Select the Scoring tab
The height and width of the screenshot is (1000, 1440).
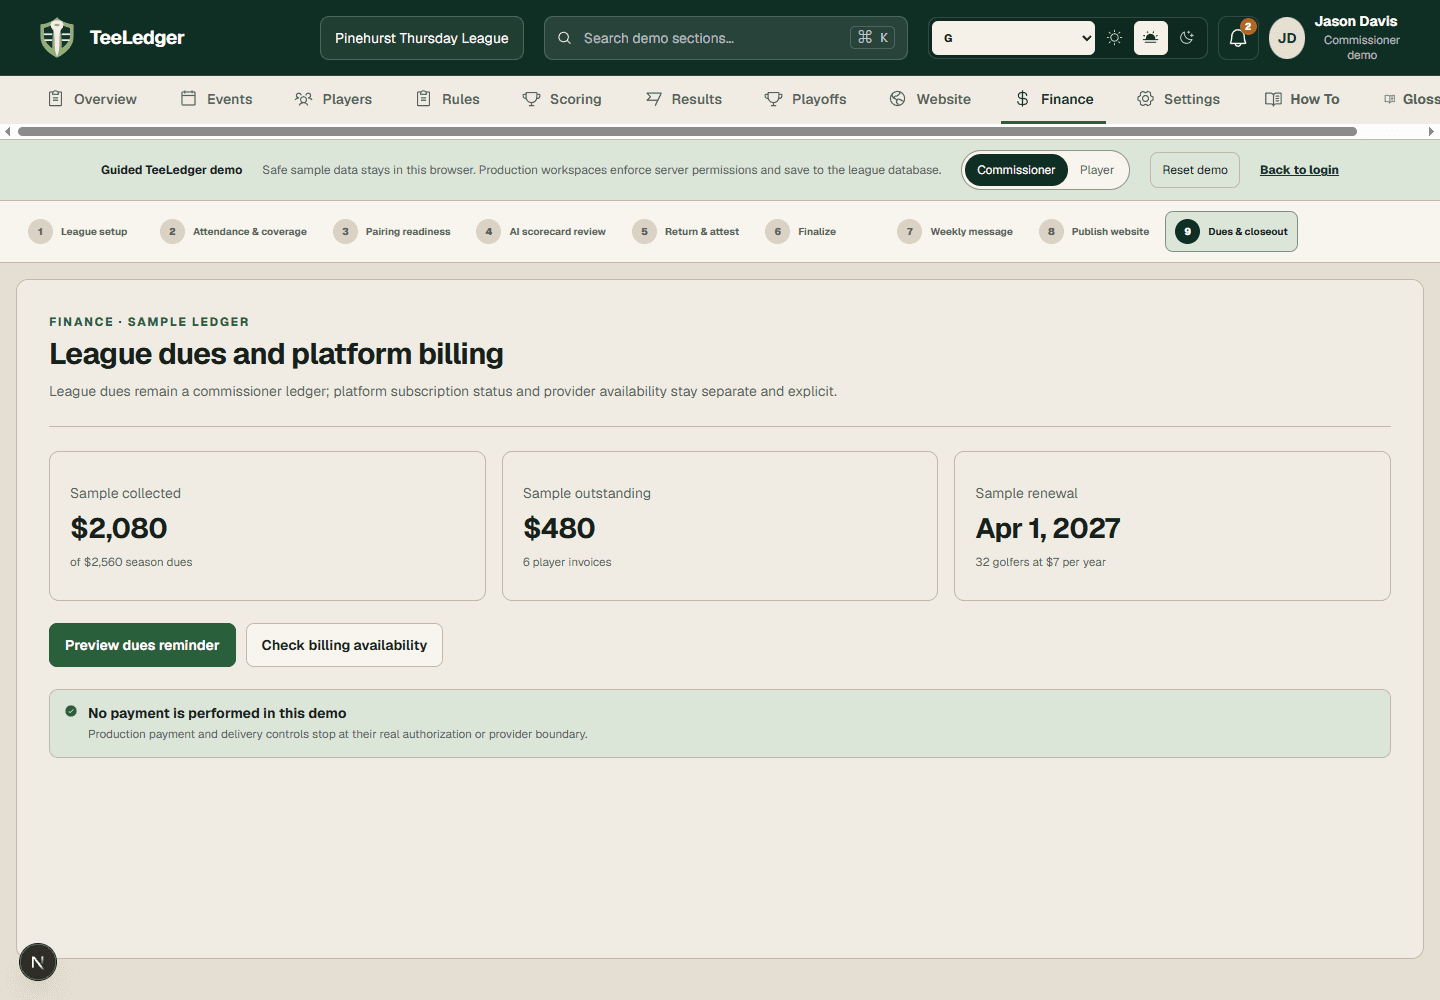click(562, 99)
